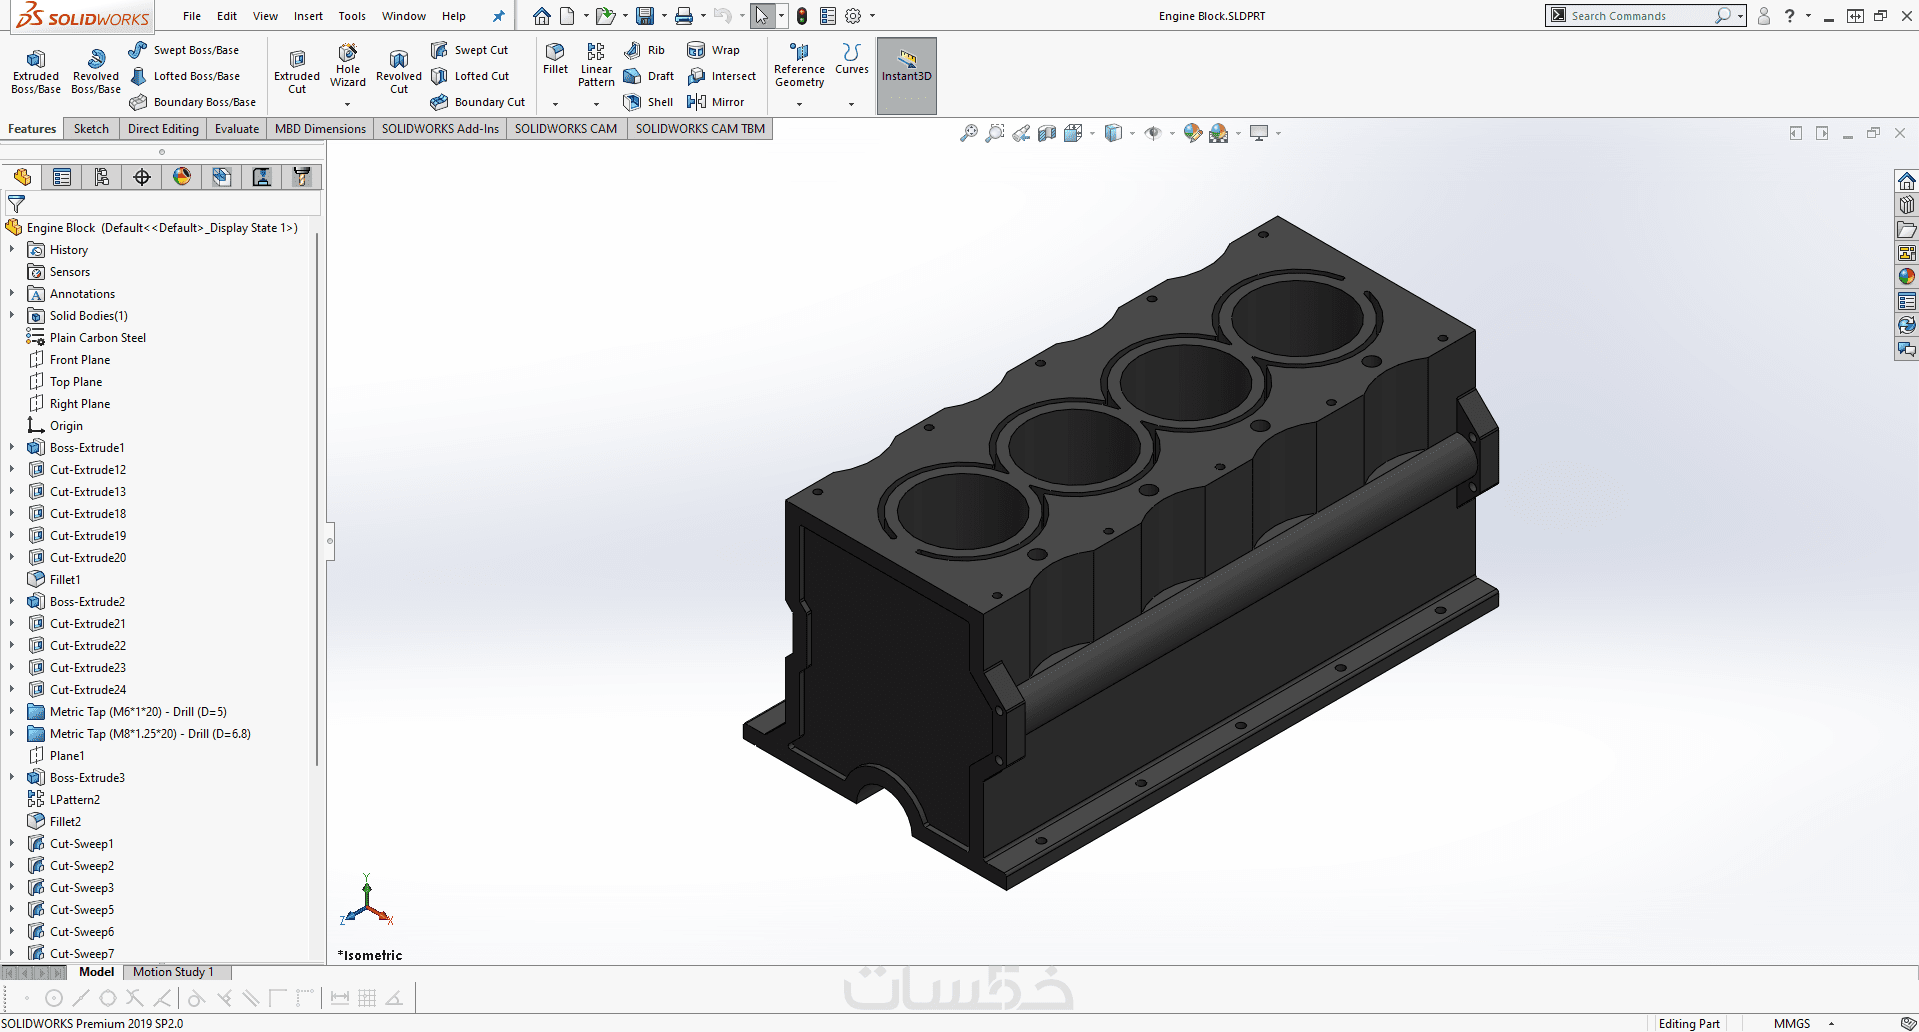
Task: Select Lofted Boss/Base tool
Action: point(184,76)
